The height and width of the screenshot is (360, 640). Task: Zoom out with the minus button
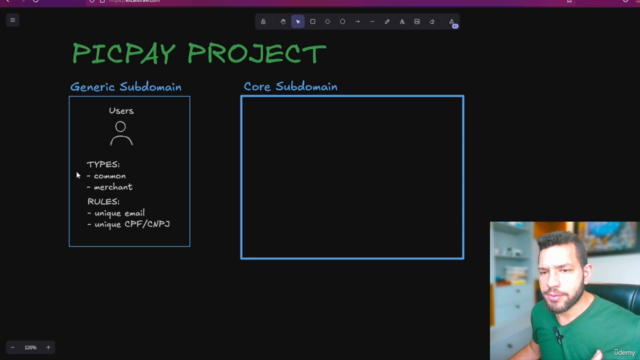[x=13, y=347]
